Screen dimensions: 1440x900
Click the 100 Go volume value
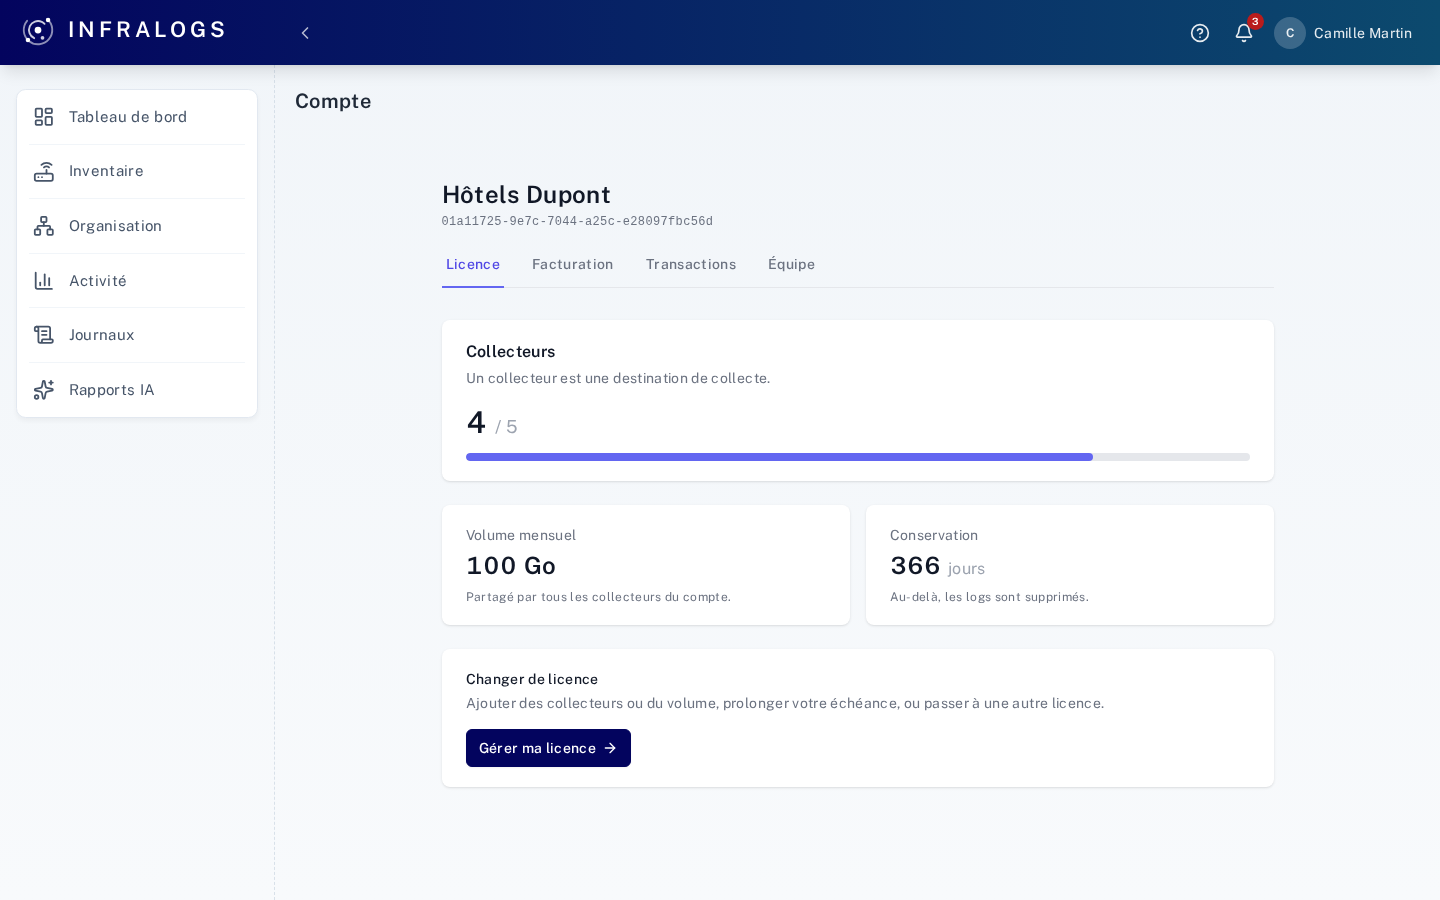(x=511, y=566)
